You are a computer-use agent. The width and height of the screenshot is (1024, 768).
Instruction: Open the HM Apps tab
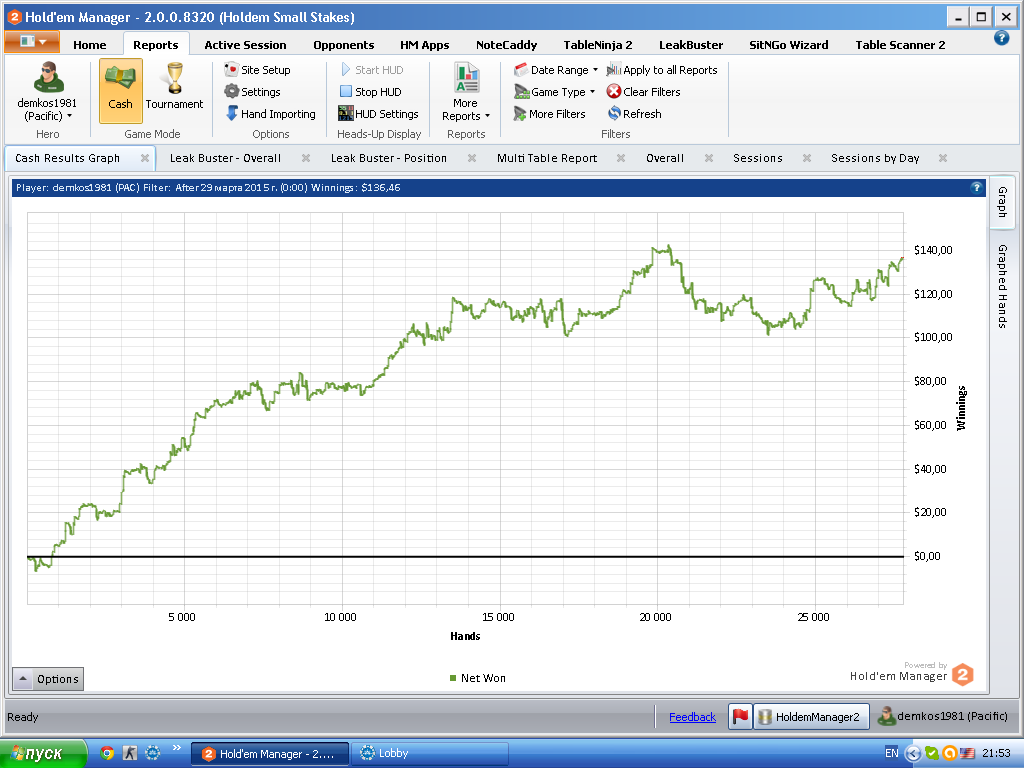[x=424, y=45]
